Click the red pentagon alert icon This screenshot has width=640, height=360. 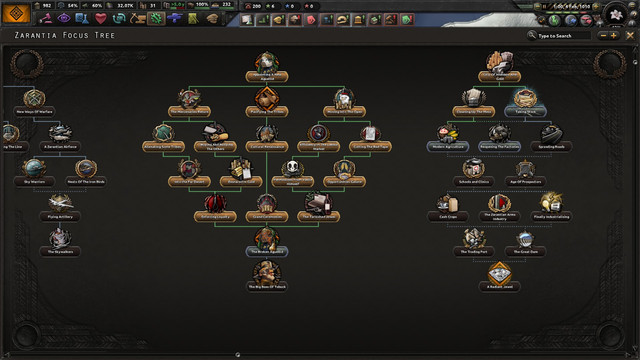click(311, 20)
